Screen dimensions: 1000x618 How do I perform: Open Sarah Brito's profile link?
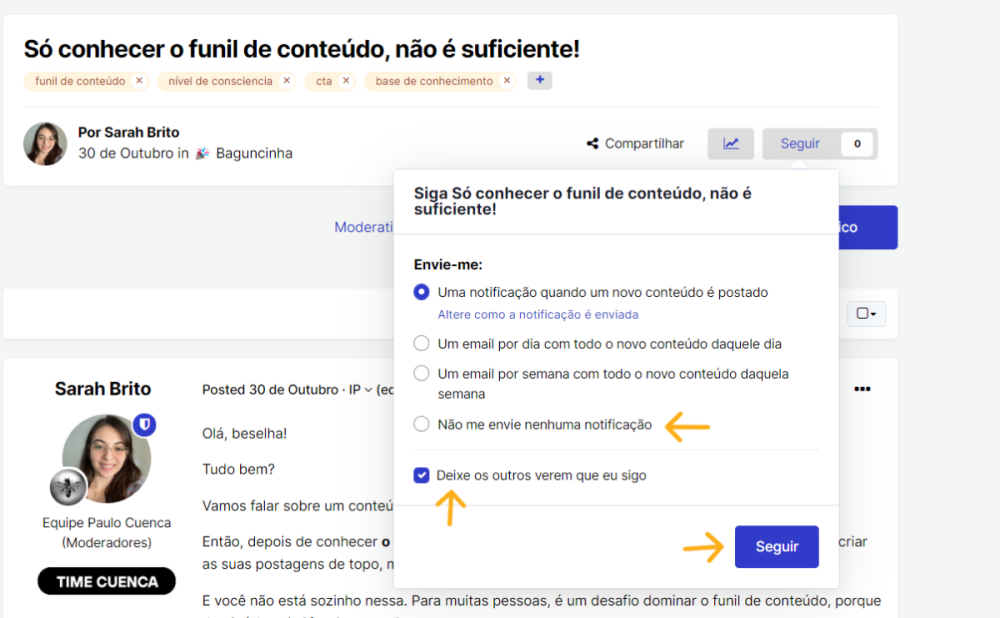coord(131,132)
